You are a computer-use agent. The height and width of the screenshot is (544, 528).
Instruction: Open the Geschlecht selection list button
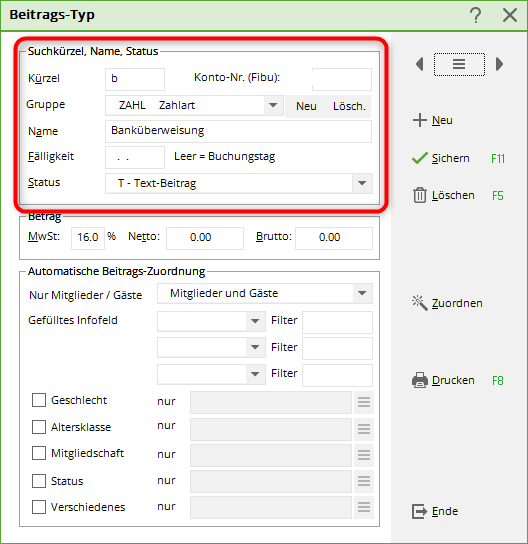click(x=364, y=402)
